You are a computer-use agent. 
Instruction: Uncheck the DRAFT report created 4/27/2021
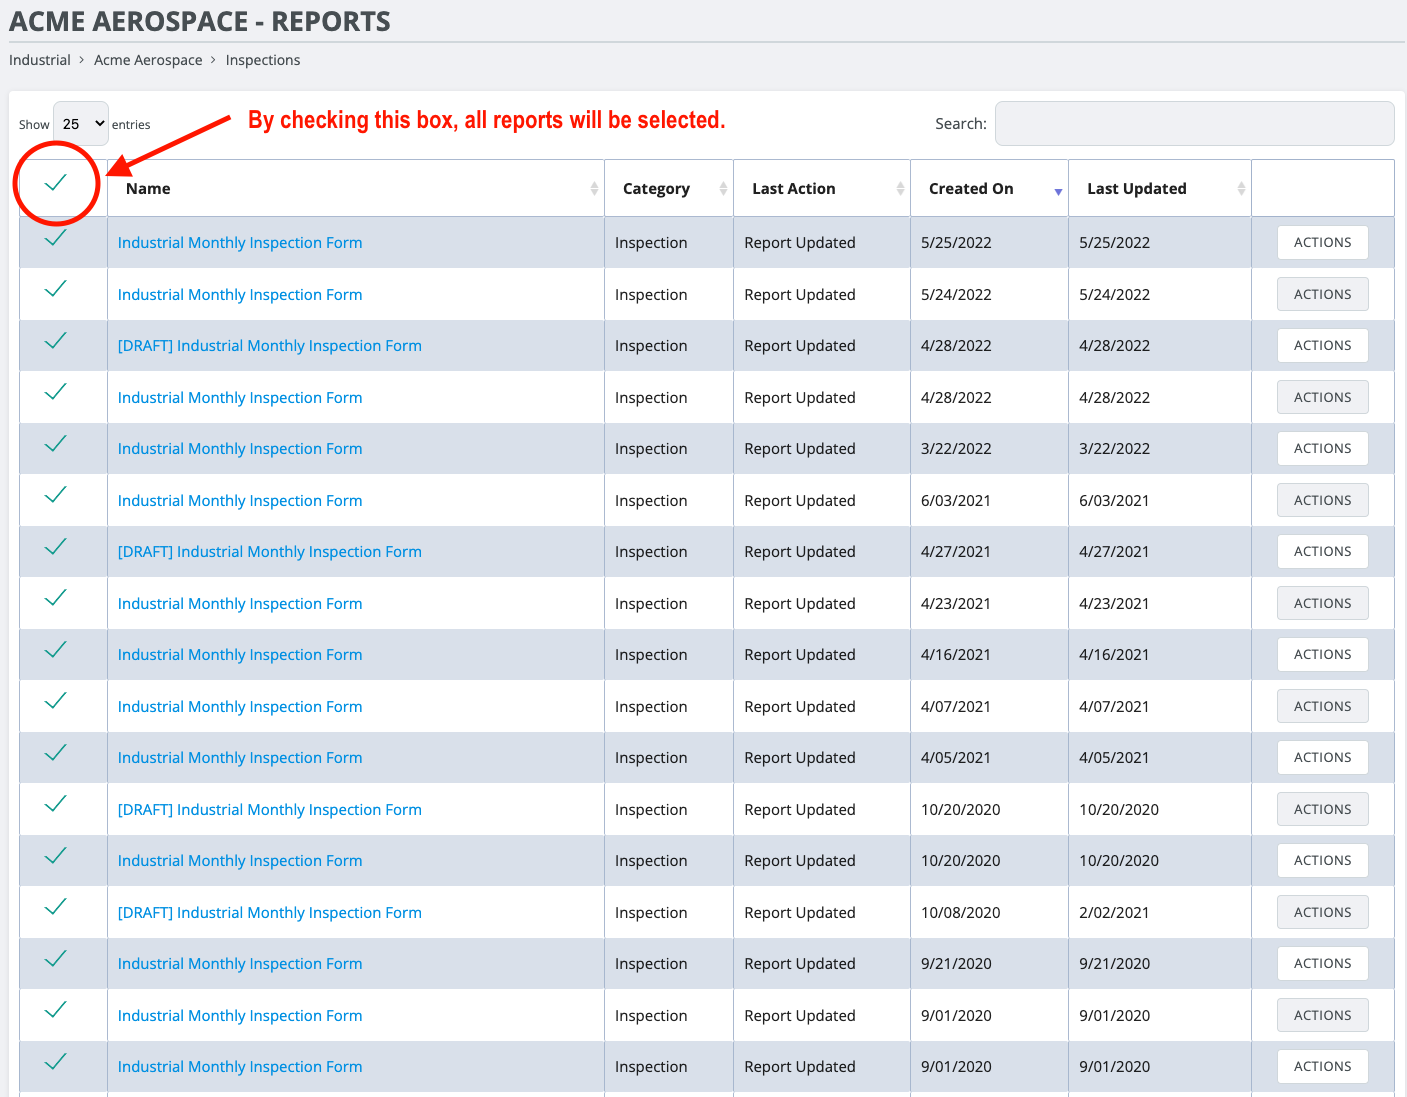point(56,547)
